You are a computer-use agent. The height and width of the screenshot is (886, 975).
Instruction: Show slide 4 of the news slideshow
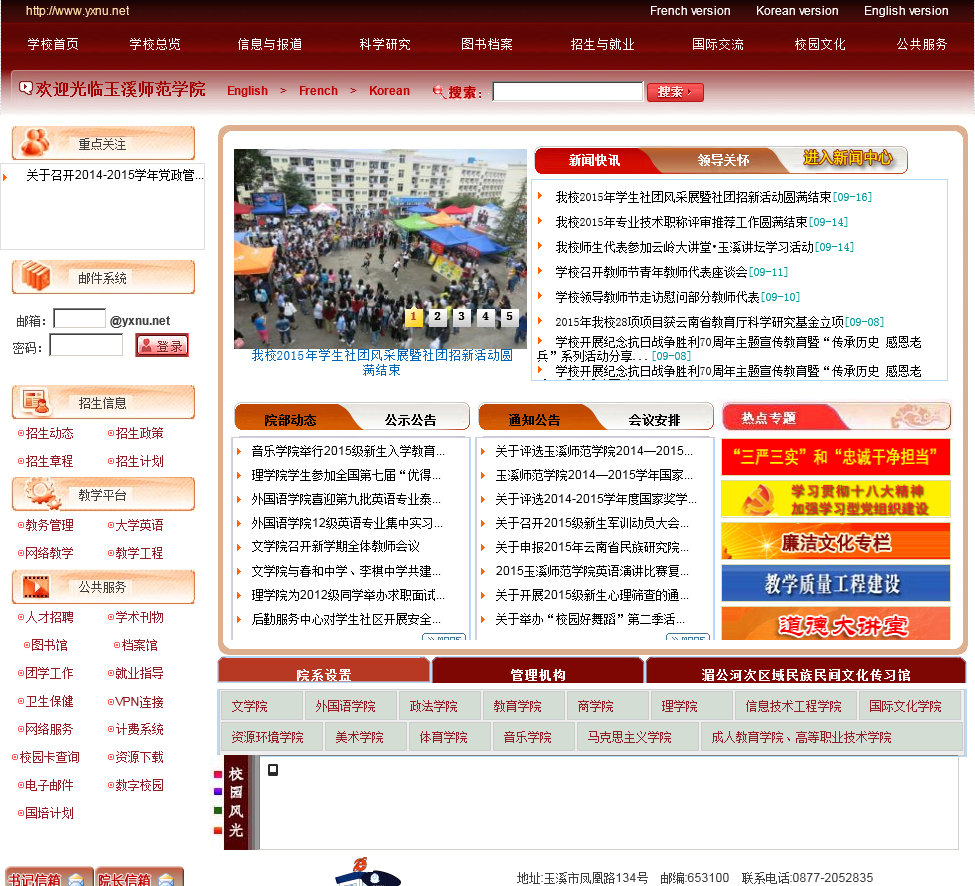pos(486,317)
